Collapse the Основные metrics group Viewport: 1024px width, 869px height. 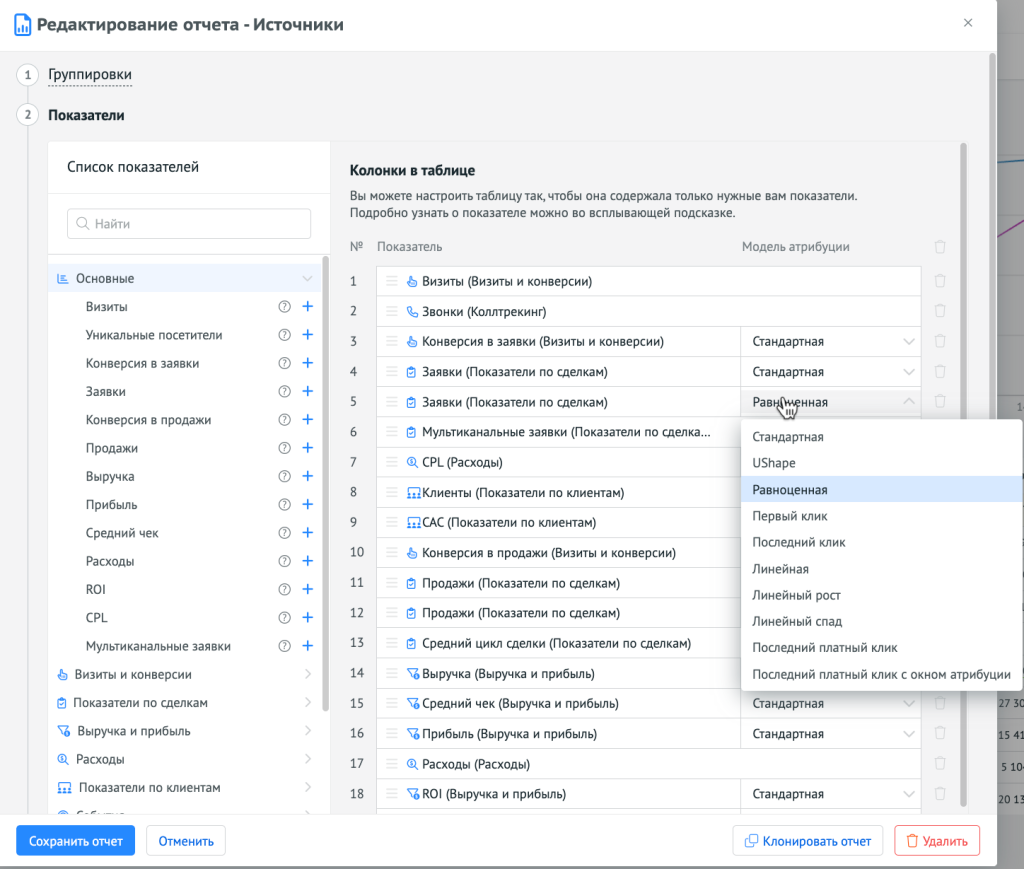(x=307, y=279)
